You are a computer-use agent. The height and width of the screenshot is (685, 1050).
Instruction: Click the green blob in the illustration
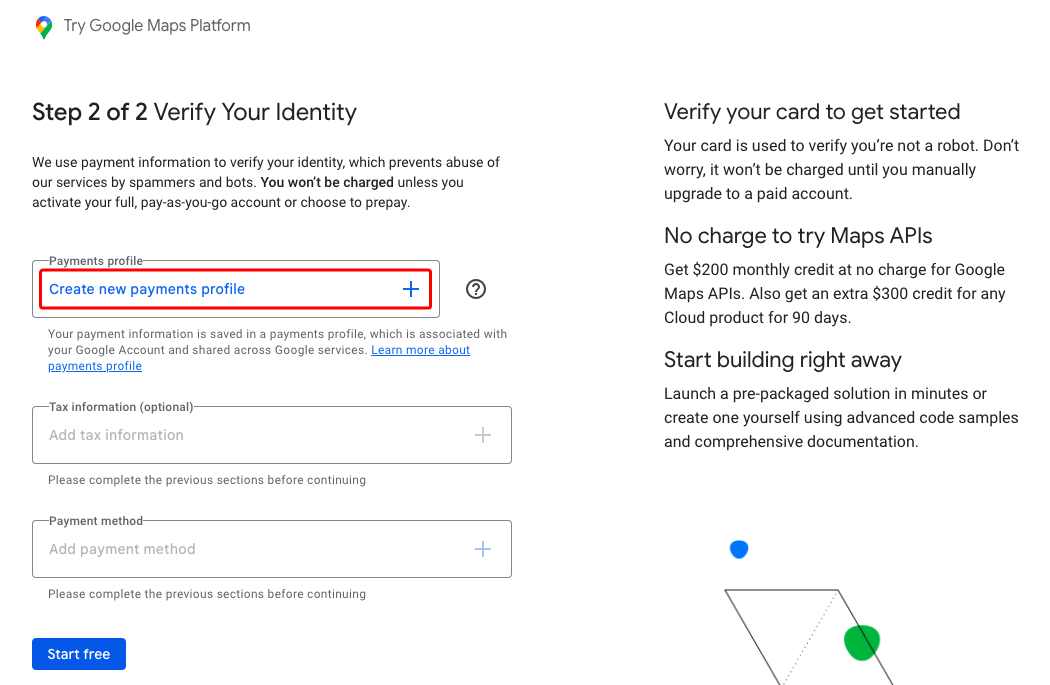862,642
